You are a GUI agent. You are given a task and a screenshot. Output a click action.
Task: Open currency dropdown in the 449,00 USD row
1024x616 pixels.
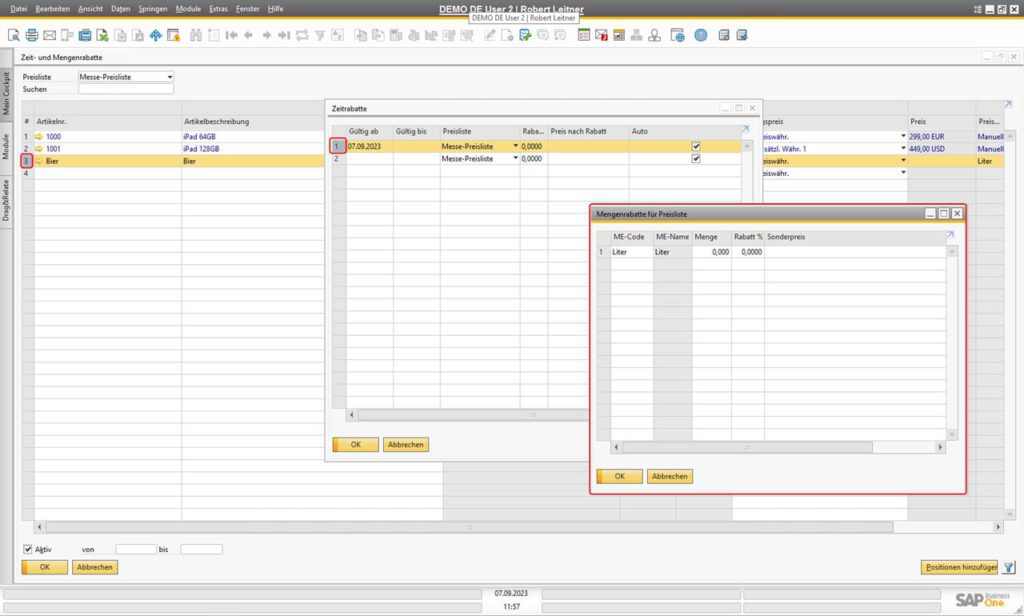903,149
